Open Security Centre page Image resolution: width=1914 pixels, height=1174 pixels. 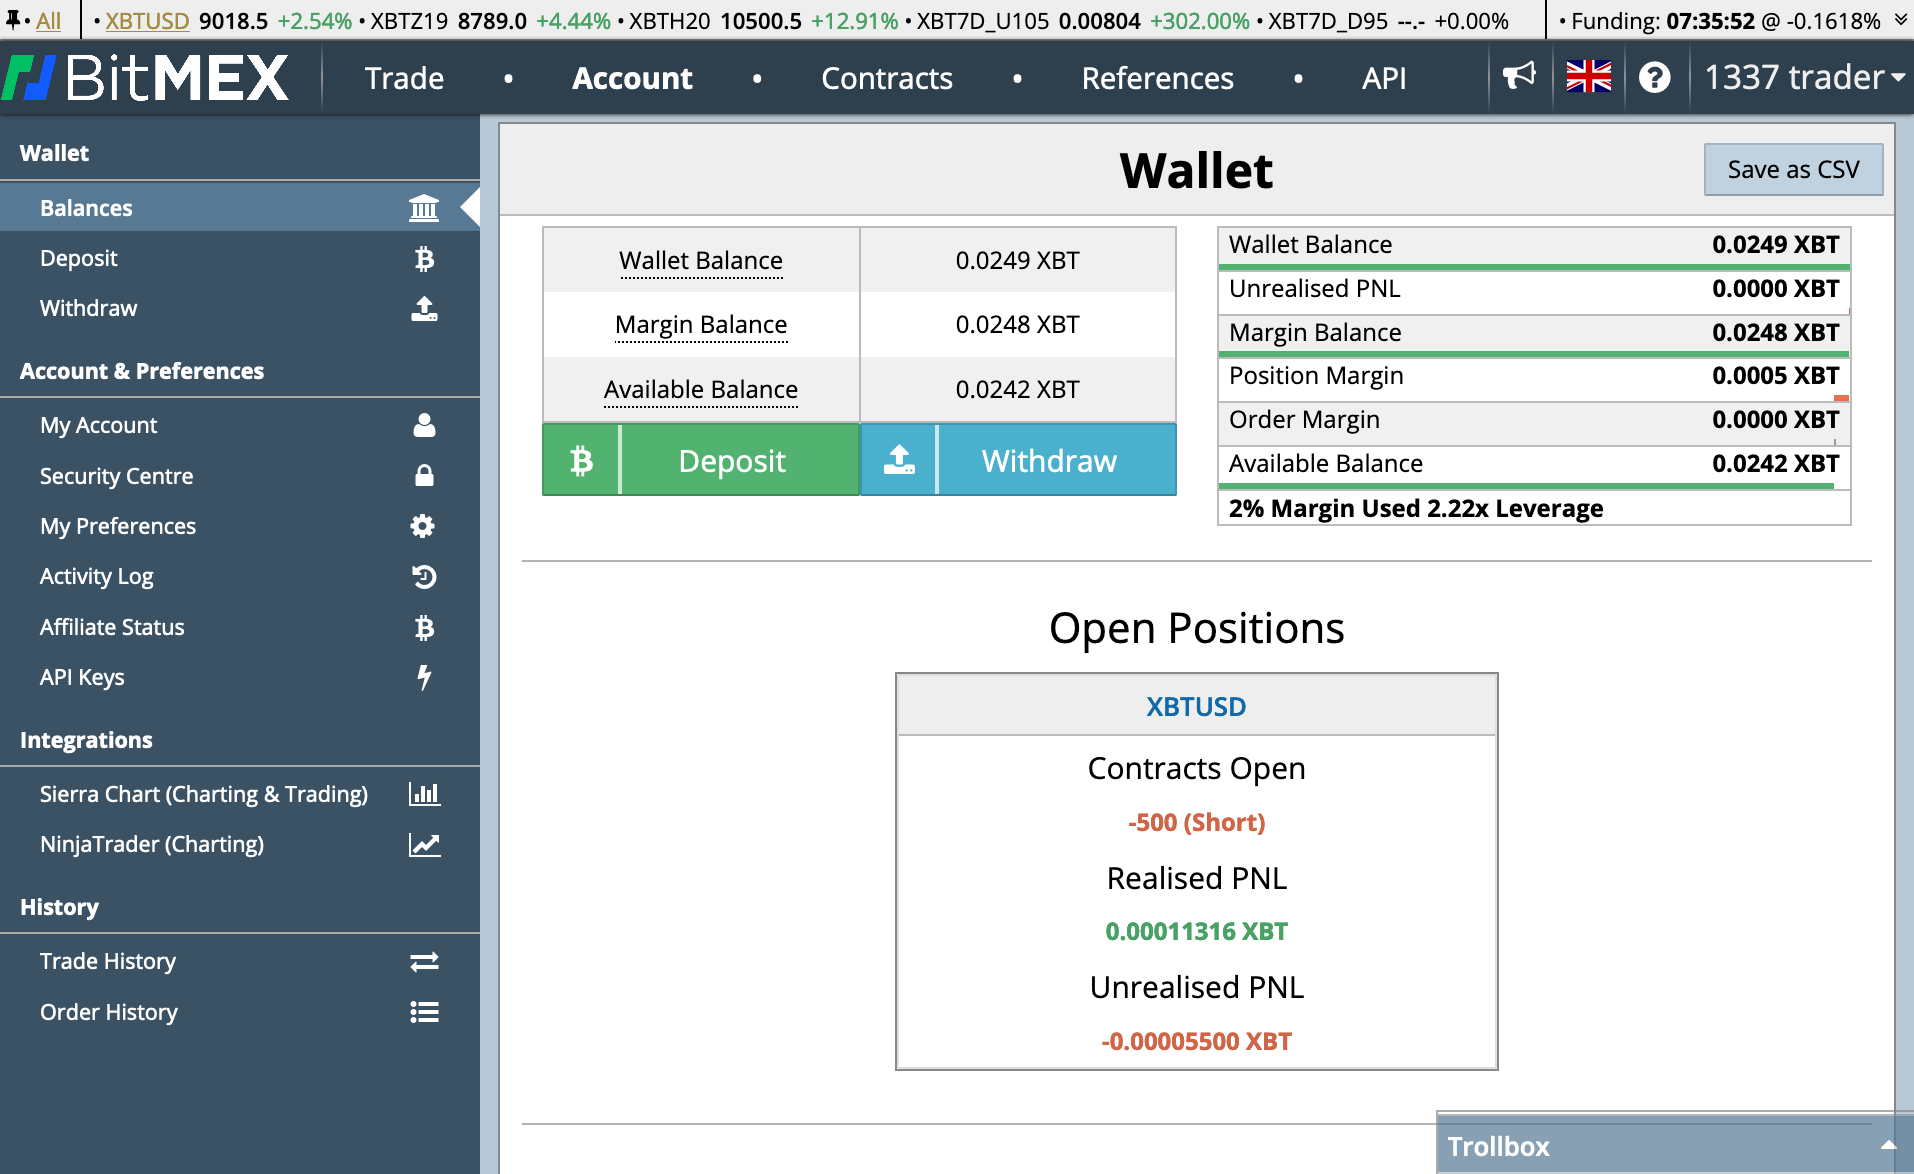240,476
